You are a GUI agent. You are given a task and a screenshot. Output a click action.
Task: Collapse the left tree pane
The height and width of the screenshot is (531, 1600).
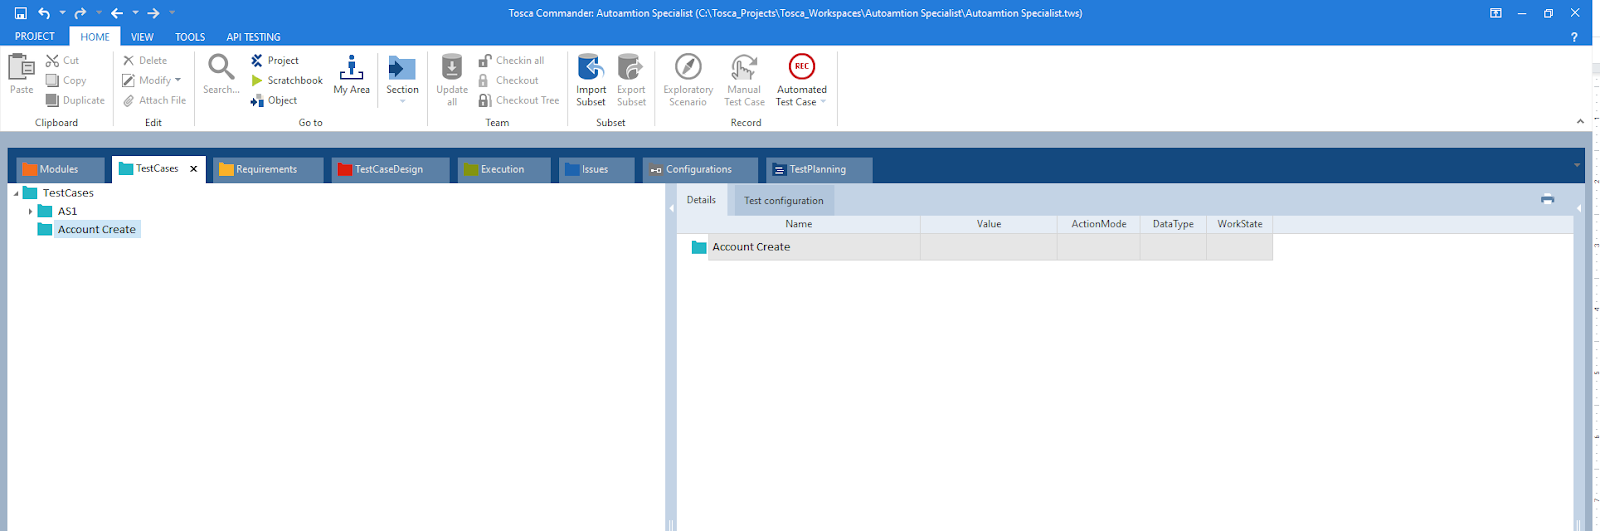tap(671, 208)
